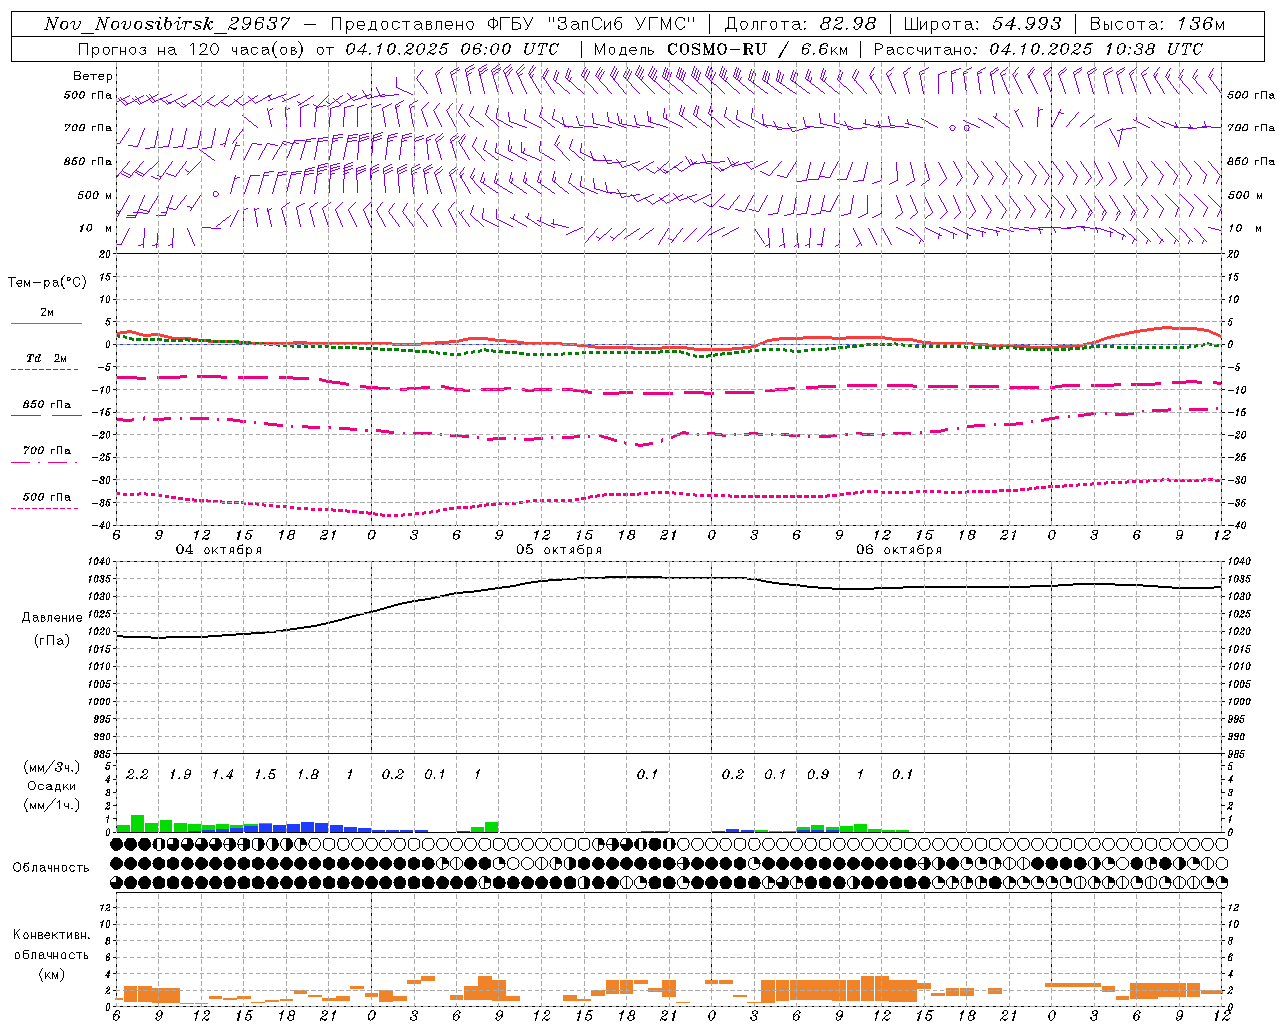This screenshot has width=1280, height=1024.
Task: Click the '1.9' three-hour precipitation value
Action: click(180, 775)
